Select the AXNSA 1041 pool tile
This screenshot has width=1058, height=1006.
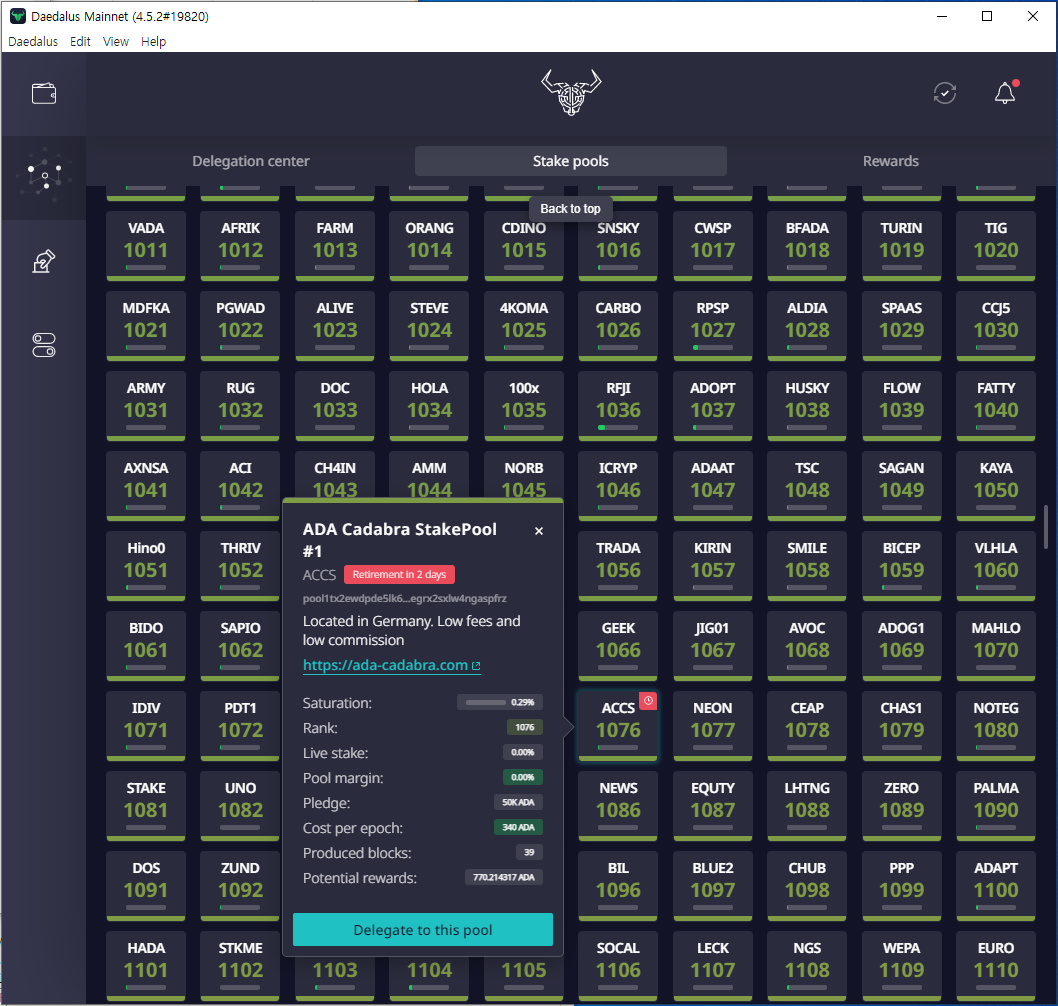coord(146,486)
